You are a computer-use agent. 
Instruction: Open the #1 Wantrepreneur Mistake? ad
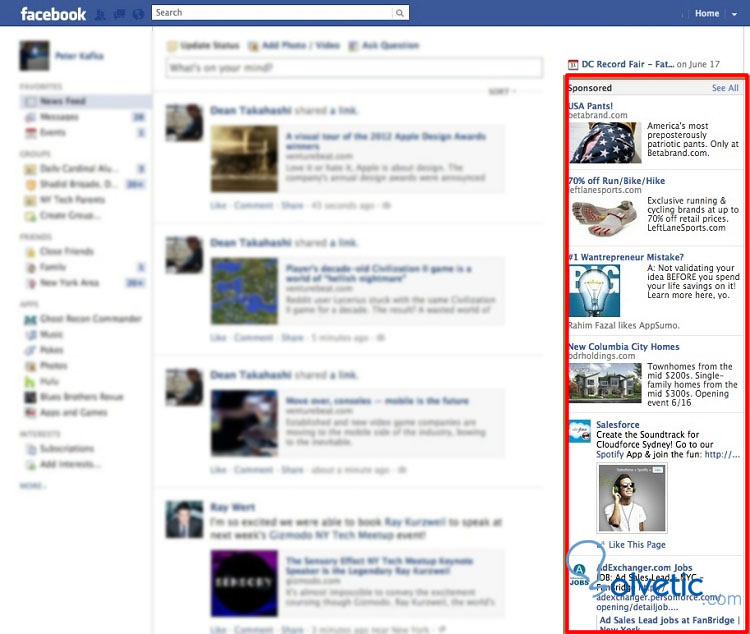click(626, 257)
